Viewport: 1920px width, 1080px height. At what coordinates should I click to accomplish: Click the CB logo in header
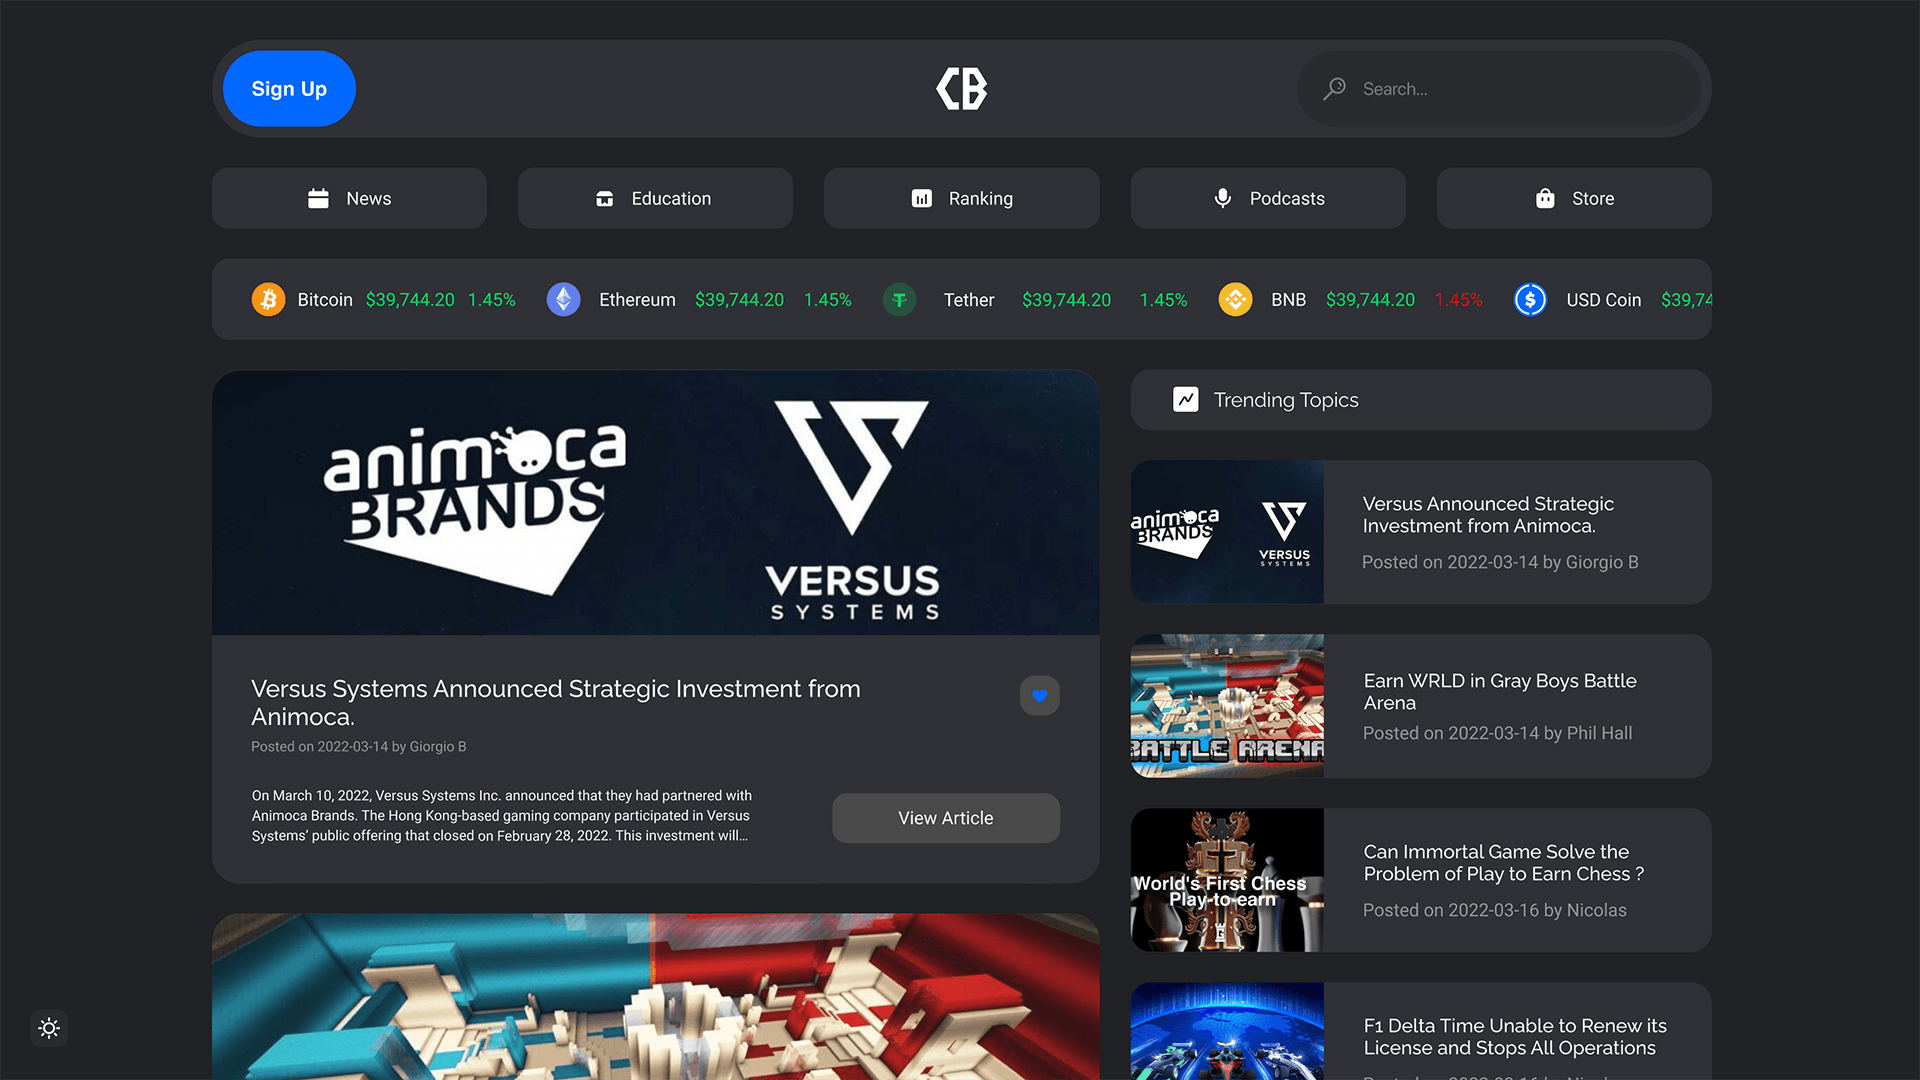(961, 89)
